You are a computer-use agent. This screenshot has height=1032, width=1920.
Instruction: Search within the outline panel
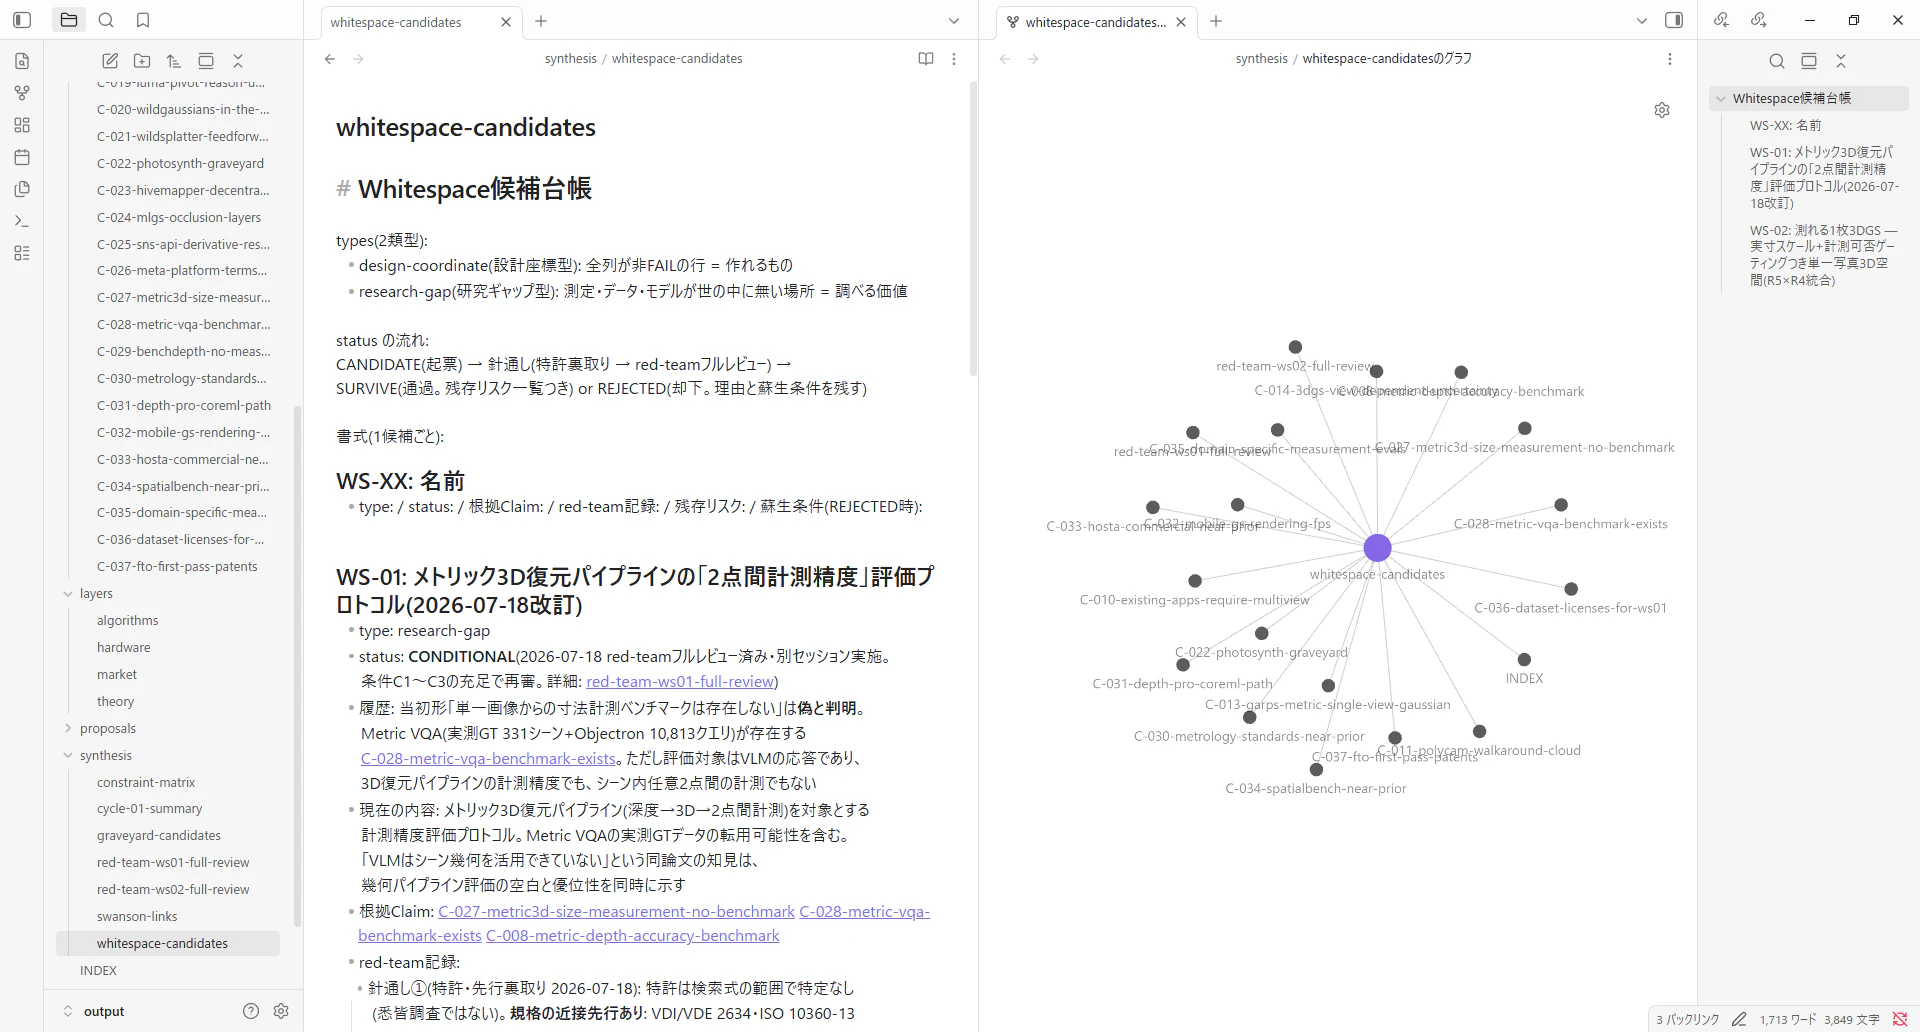[x=1777, y=61]
